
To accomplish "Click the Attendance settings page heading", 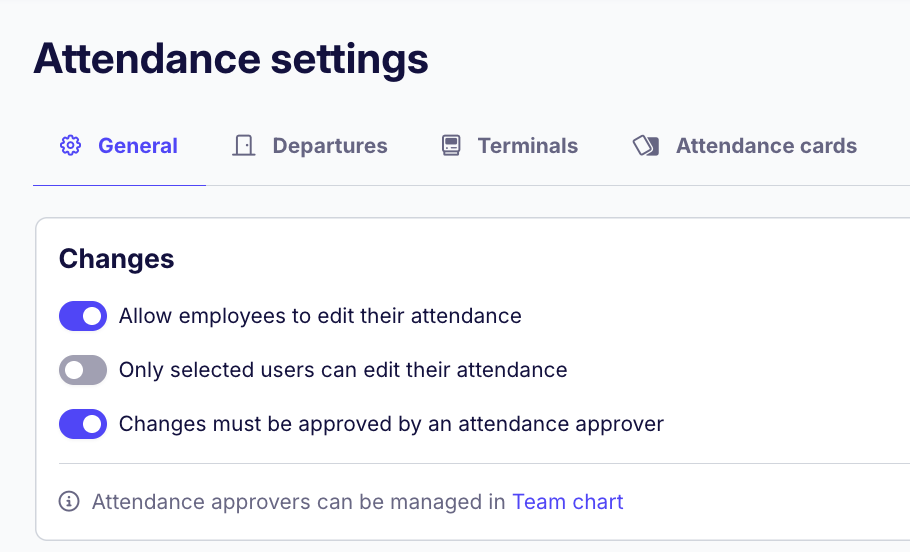I will coord(231,60).
